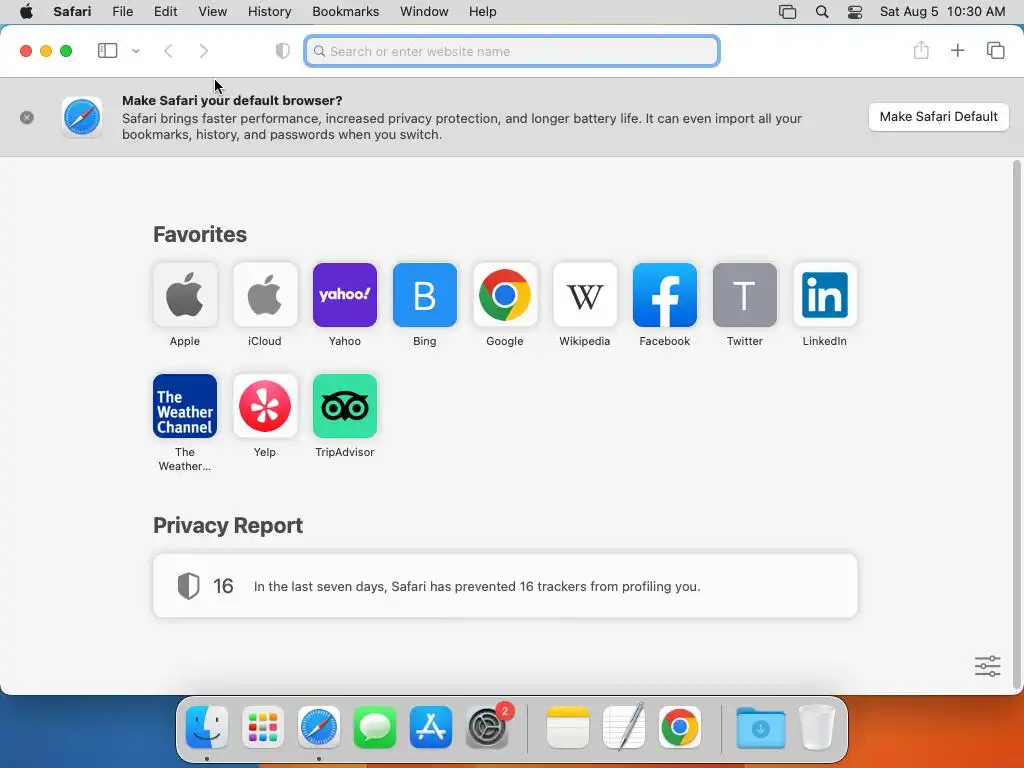Open the Google favorite
The width and height of the screenshot is (1024, 768).
coord(505,295)
